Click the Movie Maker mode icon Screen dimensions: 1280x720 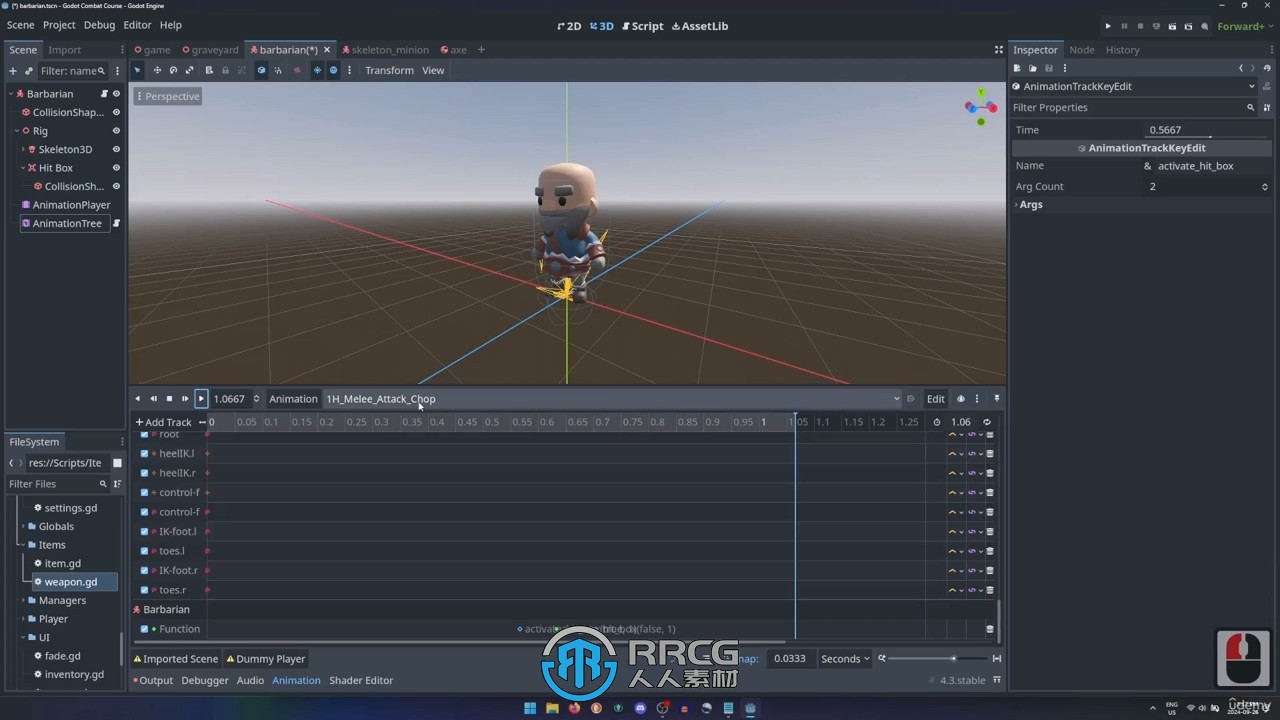click(1205, 26)
